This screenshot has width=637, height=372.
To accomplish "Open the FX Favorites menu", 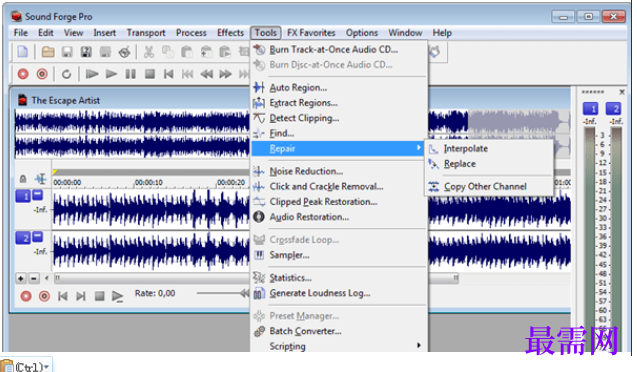I will point(311,32).
